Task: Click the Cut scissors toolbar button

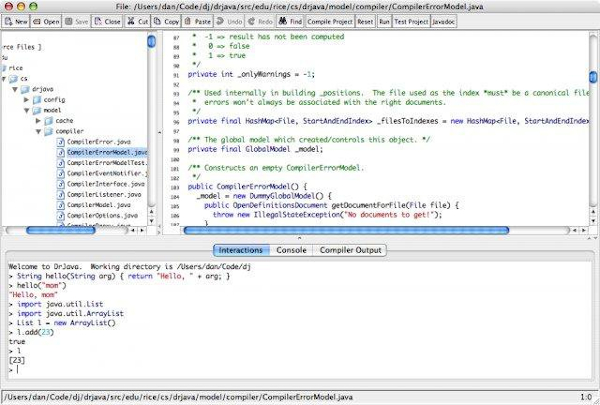Action: coord(137,21)
